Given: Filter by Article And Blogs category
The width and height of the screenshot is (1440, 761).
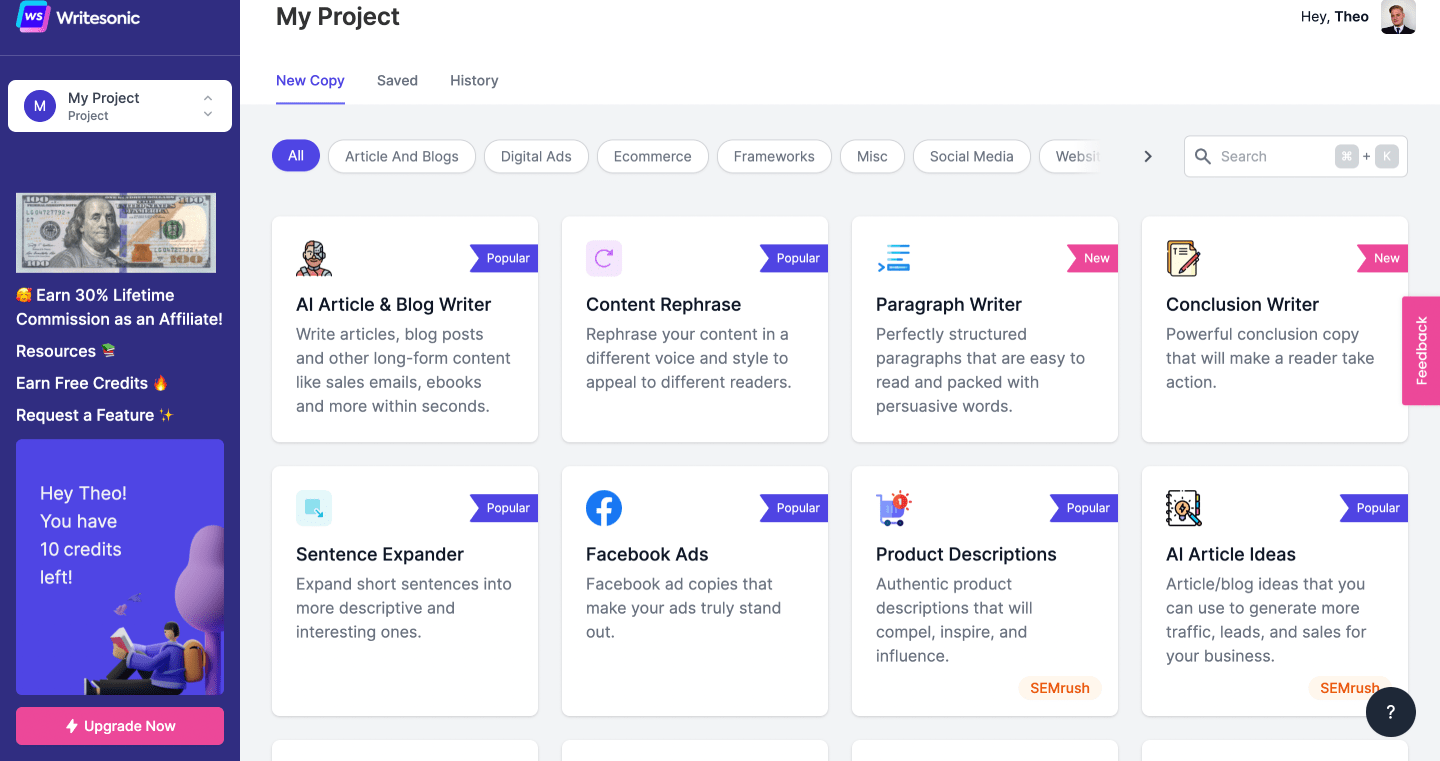Looking at the screenshot, I should tap(402, 156).
